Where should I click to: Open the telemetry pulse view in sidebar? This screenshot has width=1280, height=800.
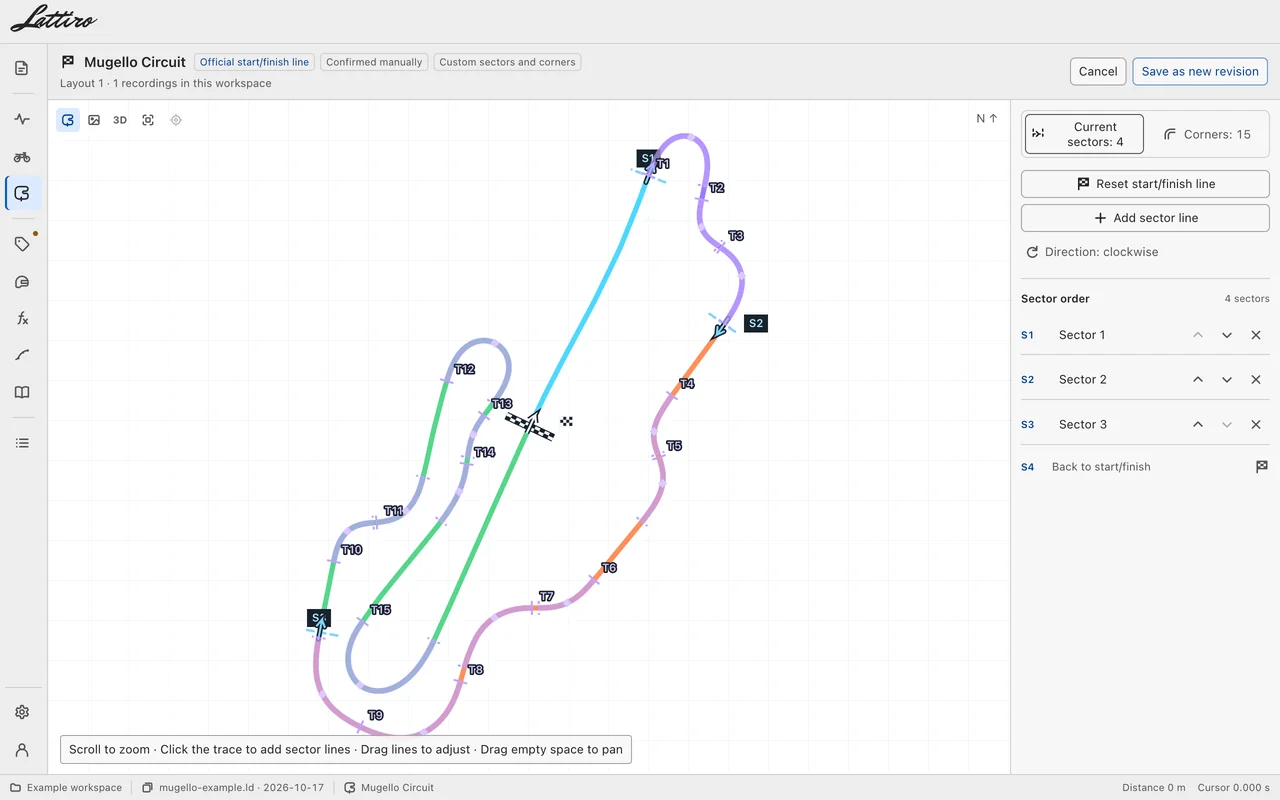[x=22, y=119]
